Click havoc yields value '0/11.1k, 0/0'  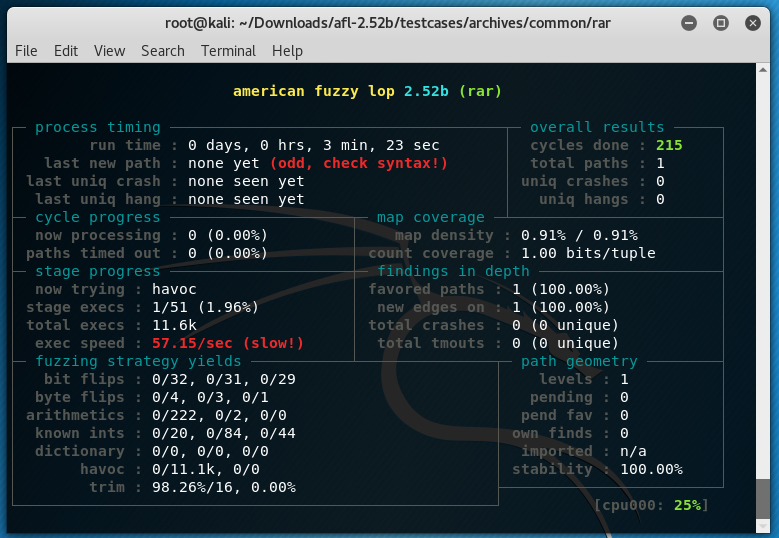coord(206,469)
